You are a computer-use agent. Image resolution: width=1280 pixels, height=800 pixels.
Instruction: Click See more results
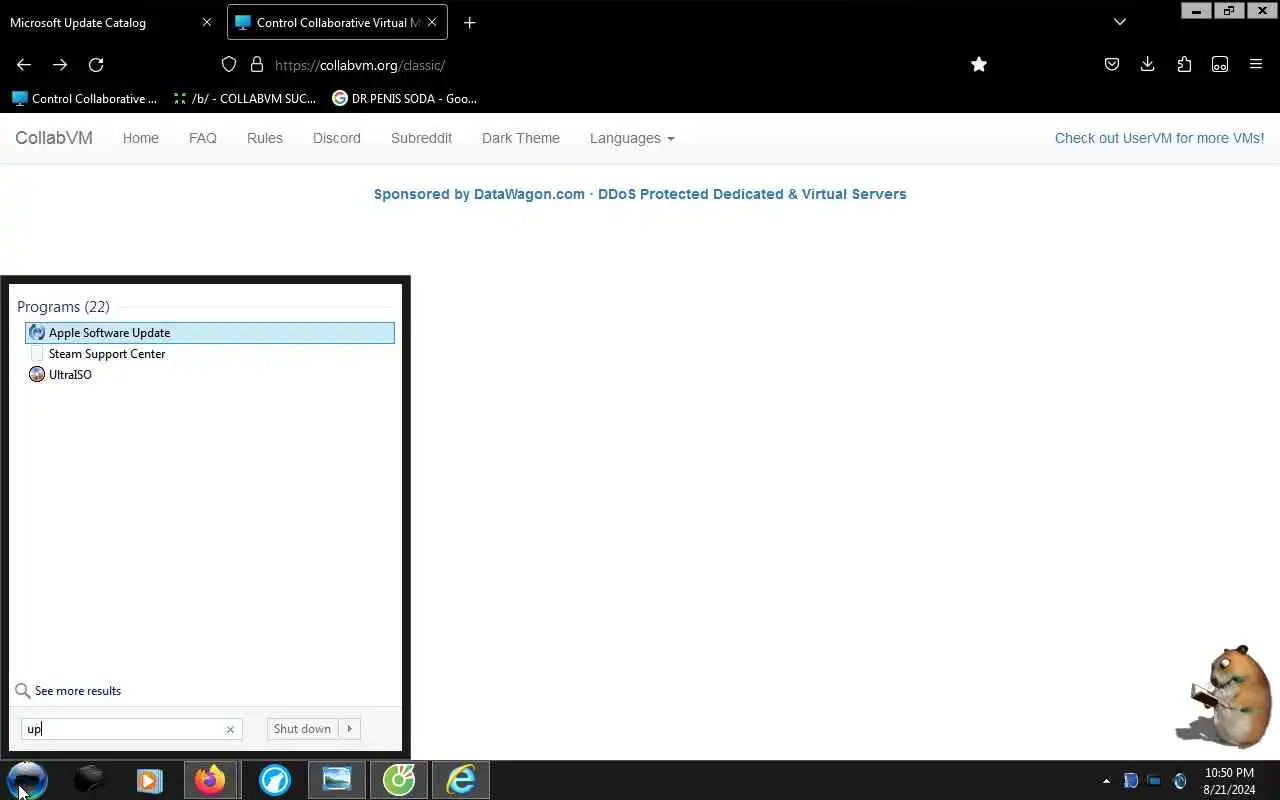point(78,691)
